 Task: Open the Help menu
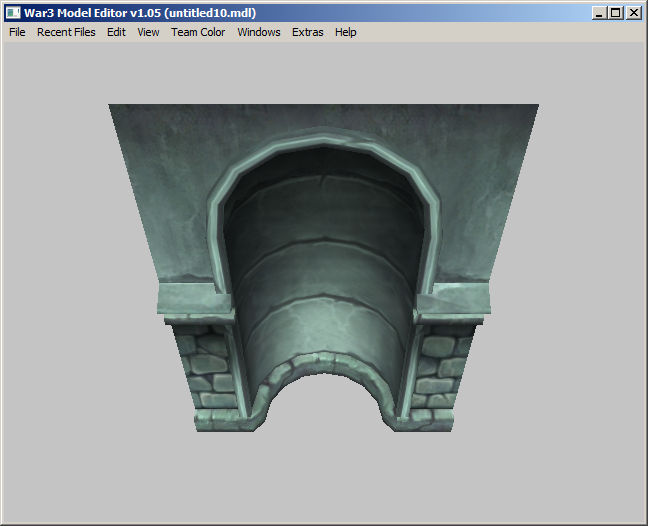[x=345, y=32]
